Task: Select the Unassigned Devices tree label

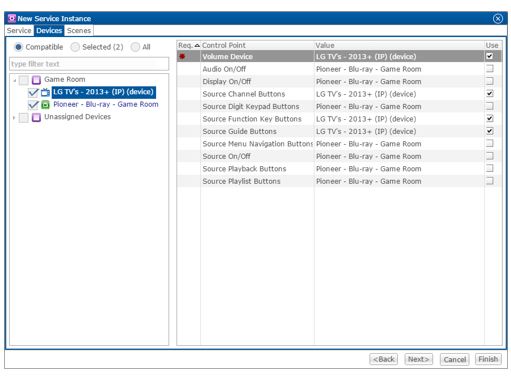Action: 77,117
